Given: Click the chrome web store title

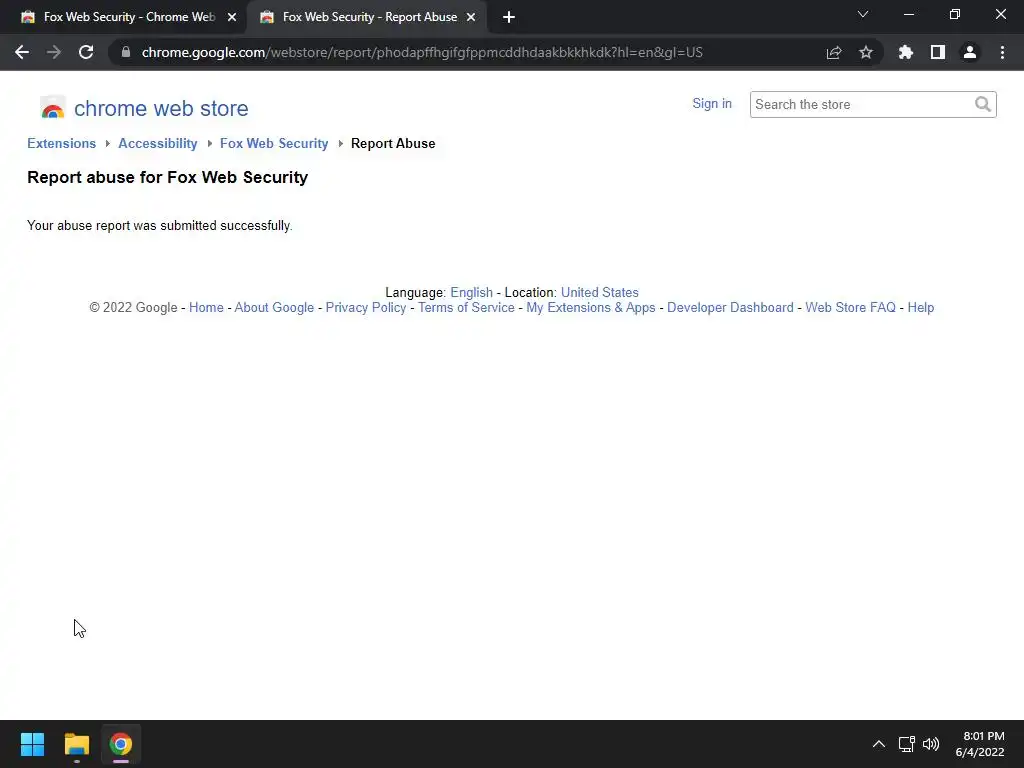Looking at the screenshot, I should click(x=161, y=108).
